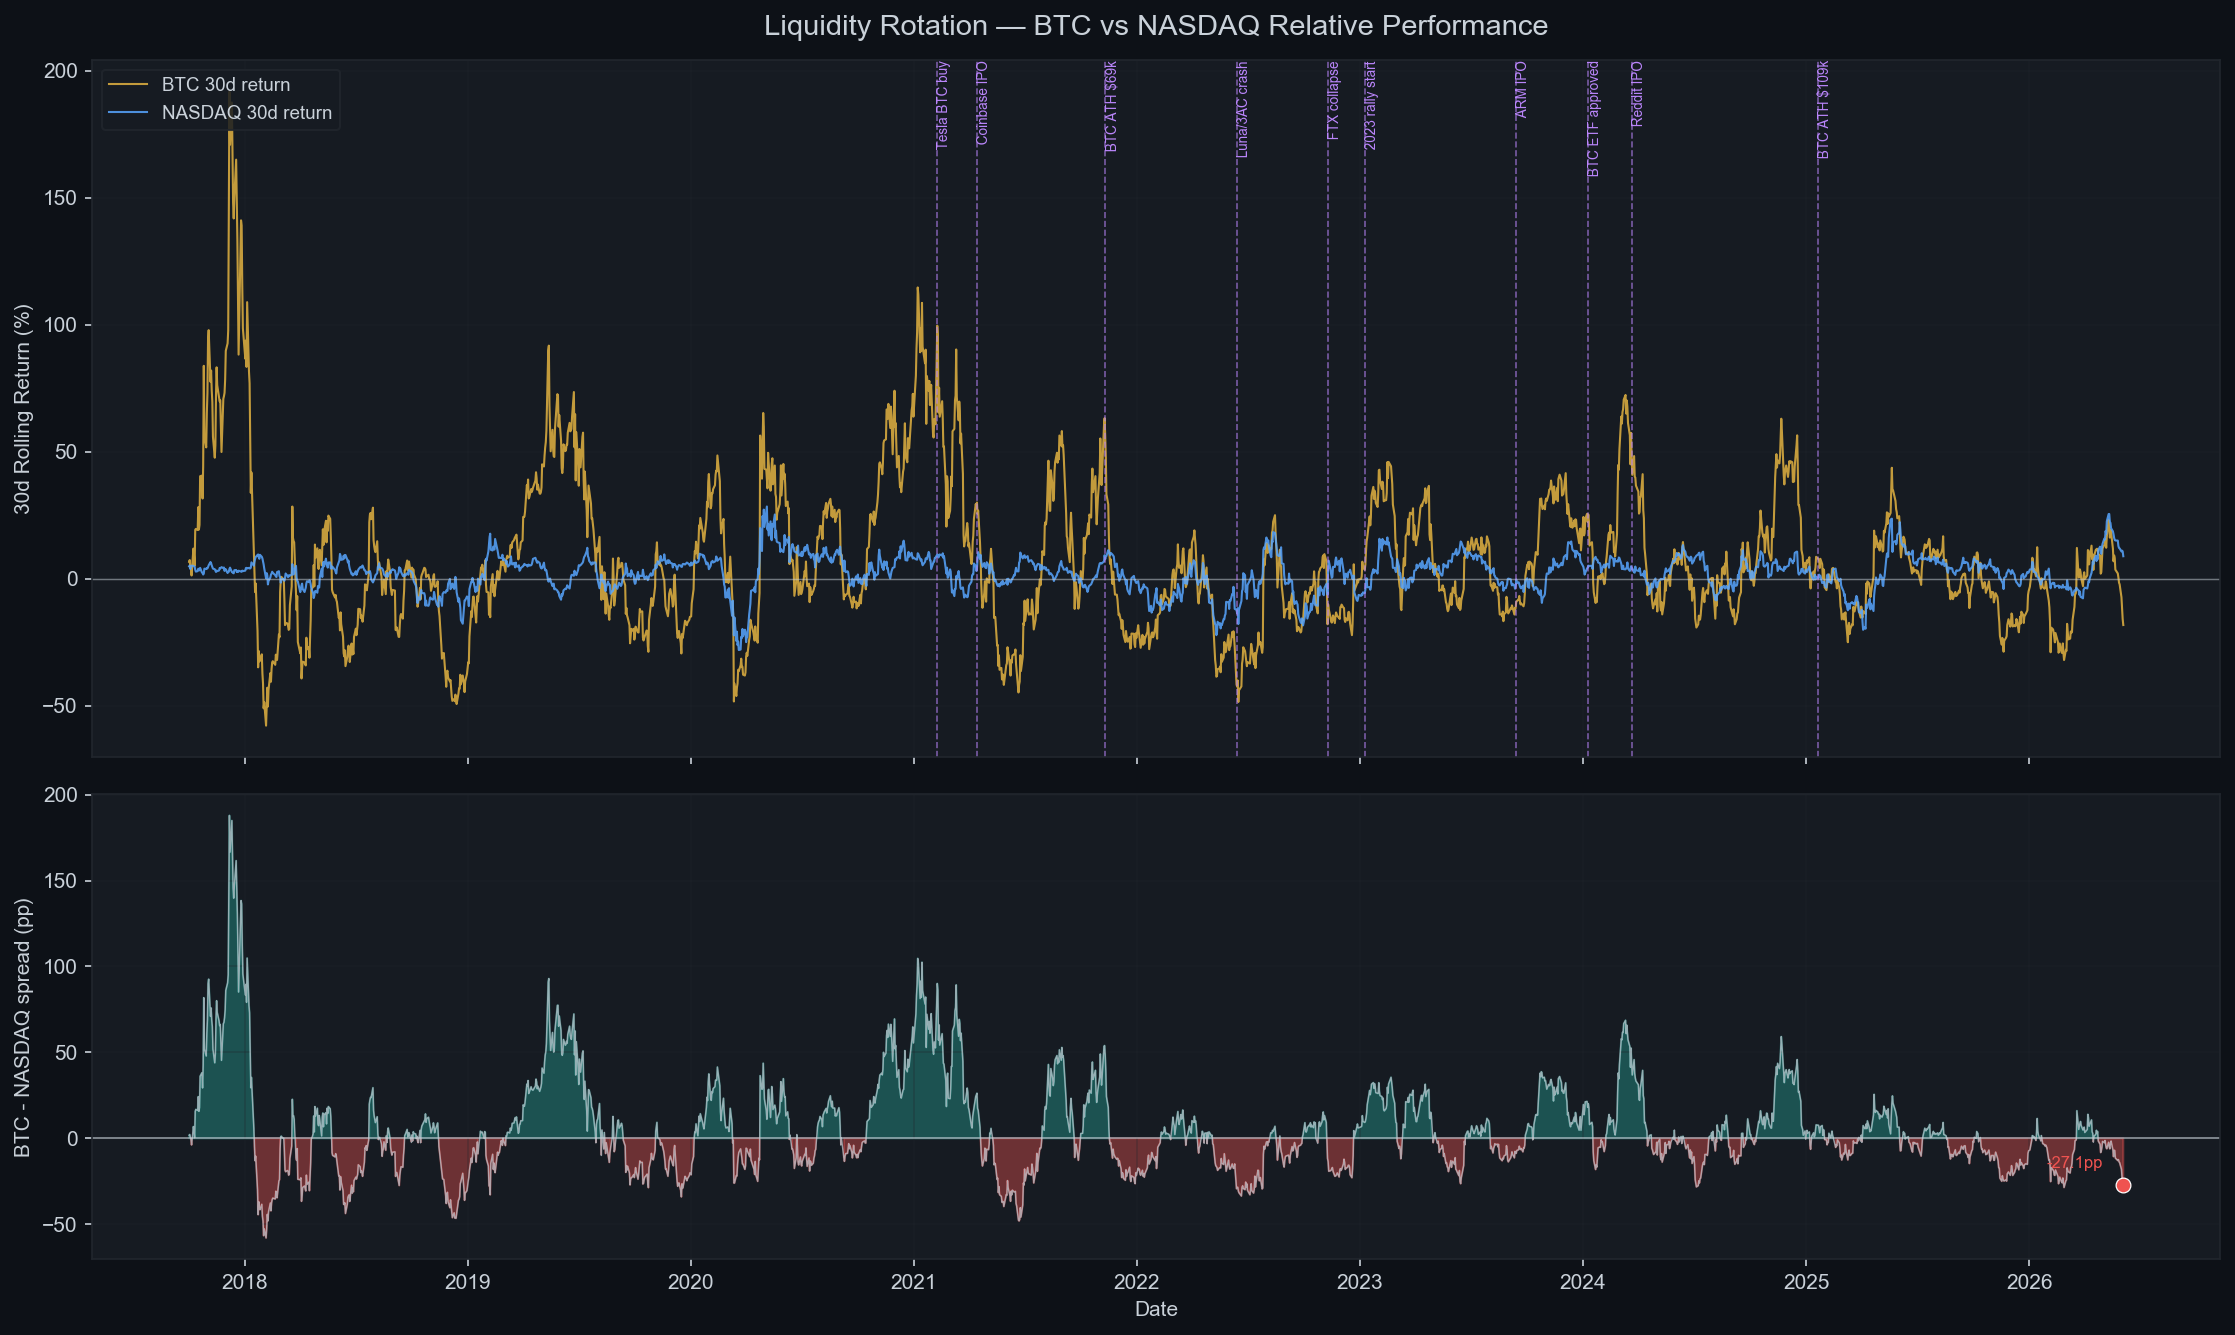Click the 2023 x-axis tick label

coord(1359,1283)
